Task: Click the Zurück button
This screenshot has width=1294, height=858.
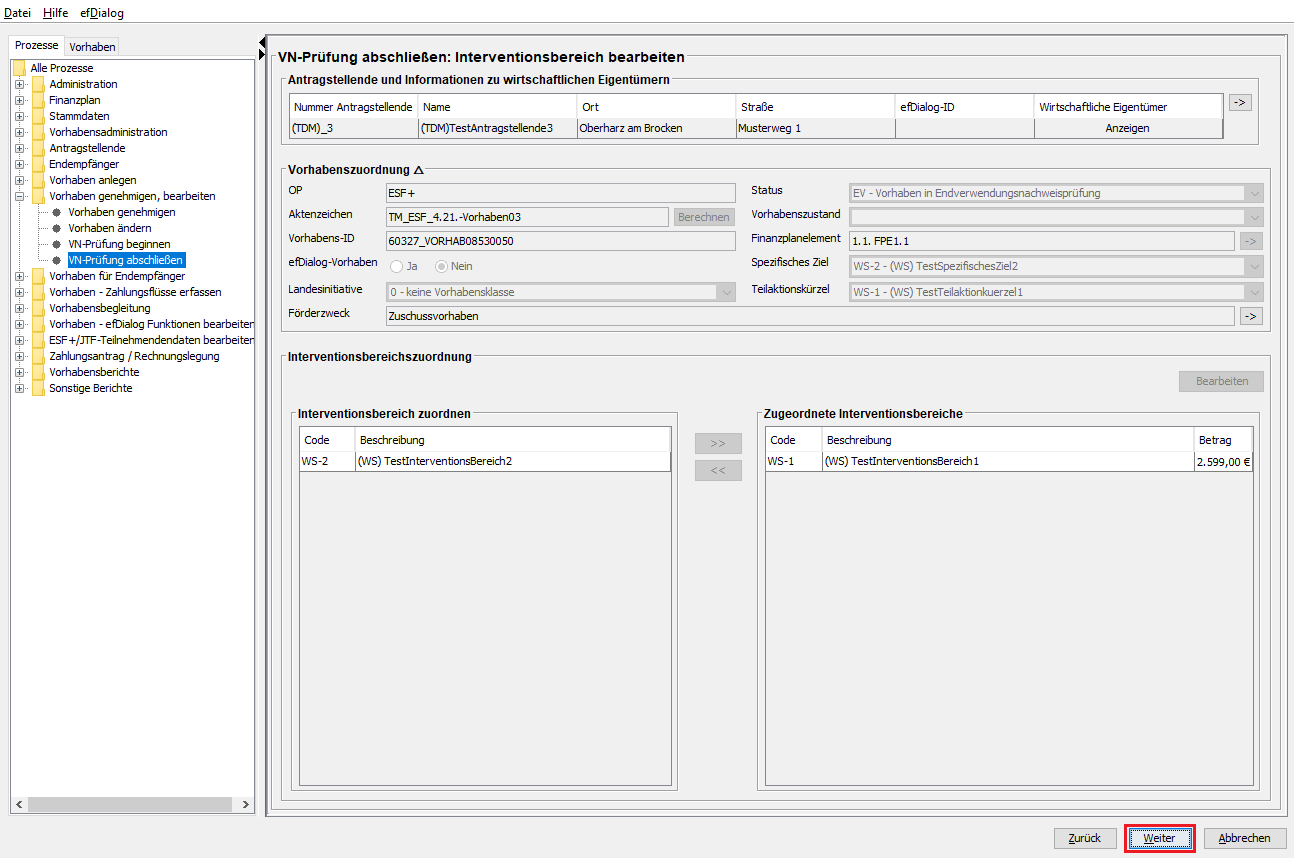Action: pyautogui.click(x=1085, y=838)
